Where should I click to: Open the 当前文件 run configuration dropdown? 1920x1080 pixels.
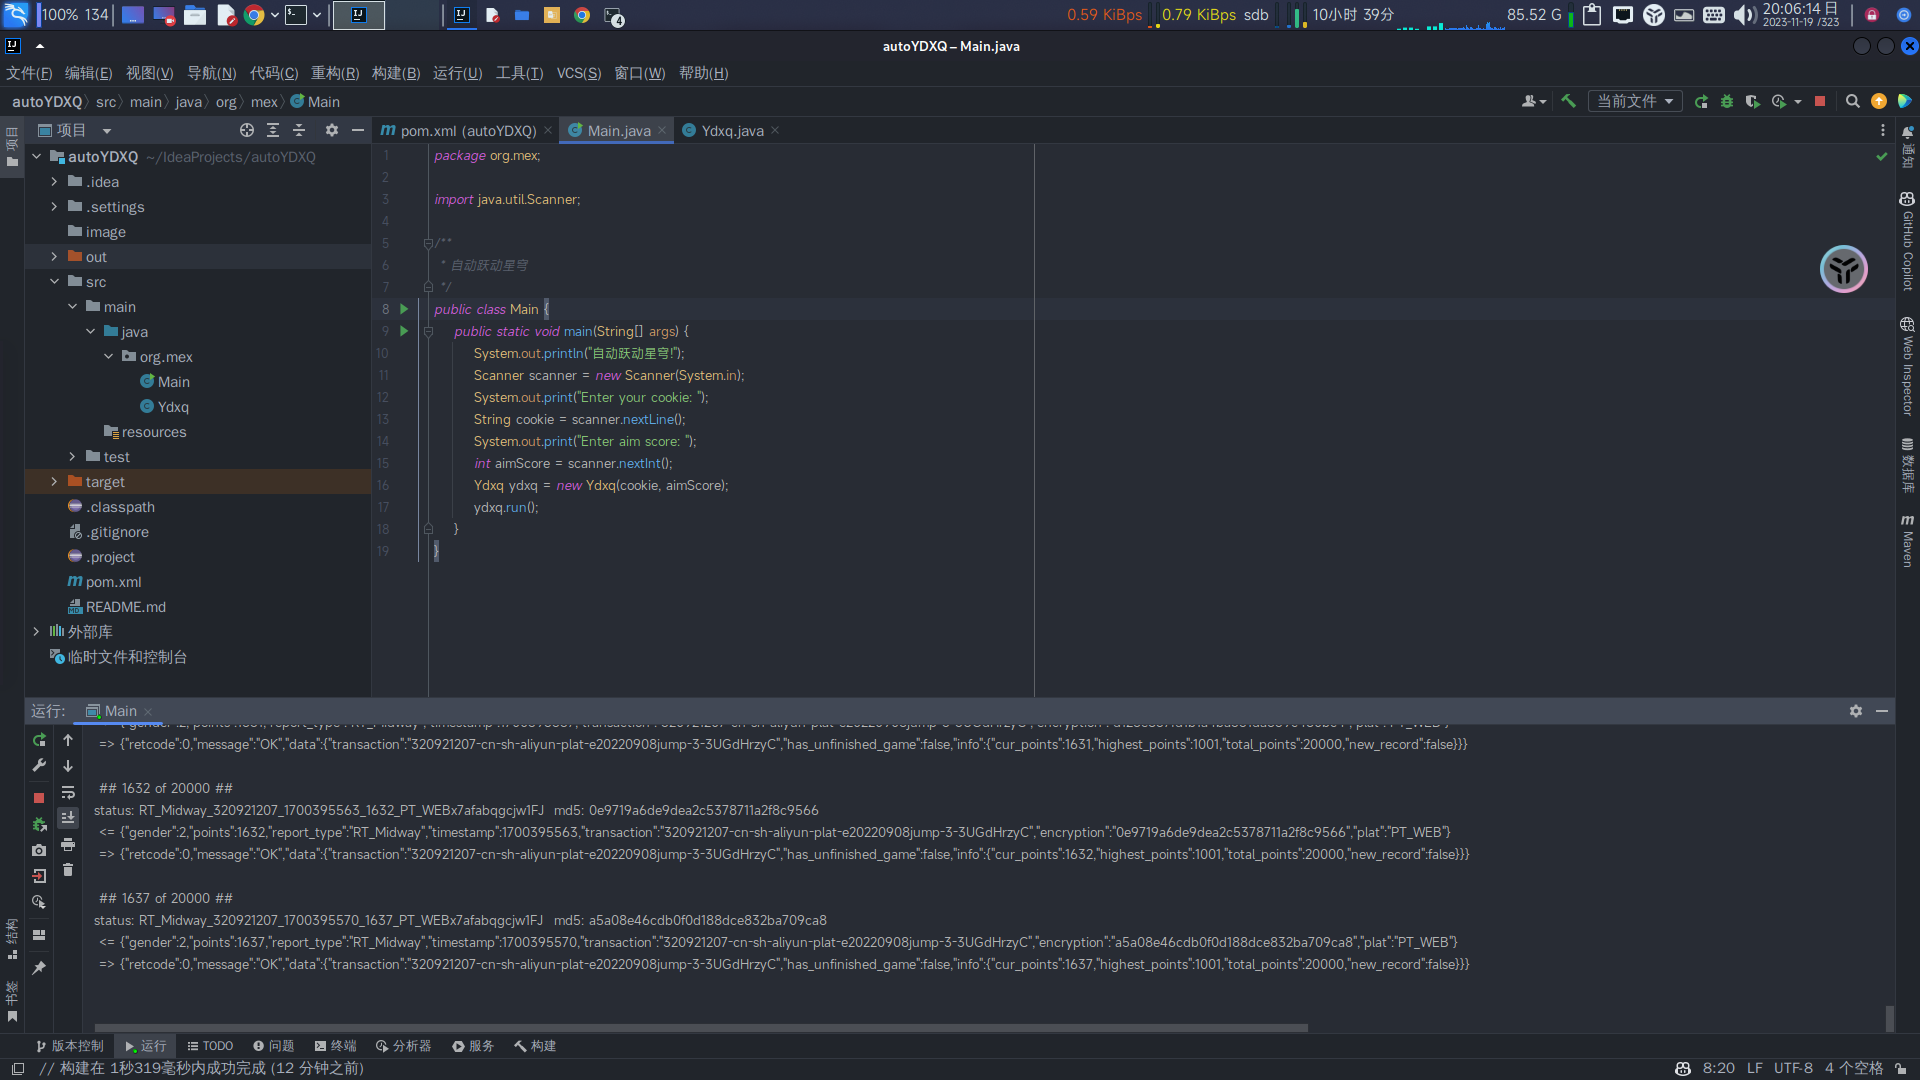(1635, 101)
